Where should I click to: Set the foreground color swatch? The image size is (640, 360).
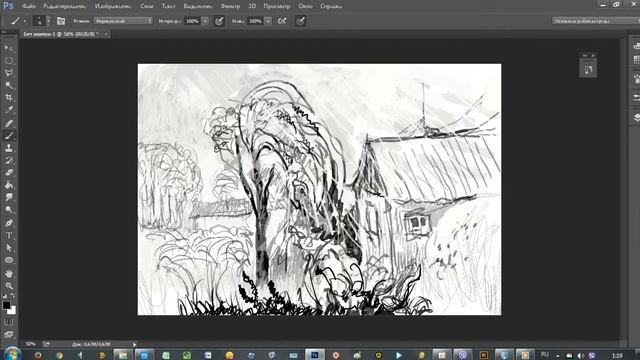[6, 305]
